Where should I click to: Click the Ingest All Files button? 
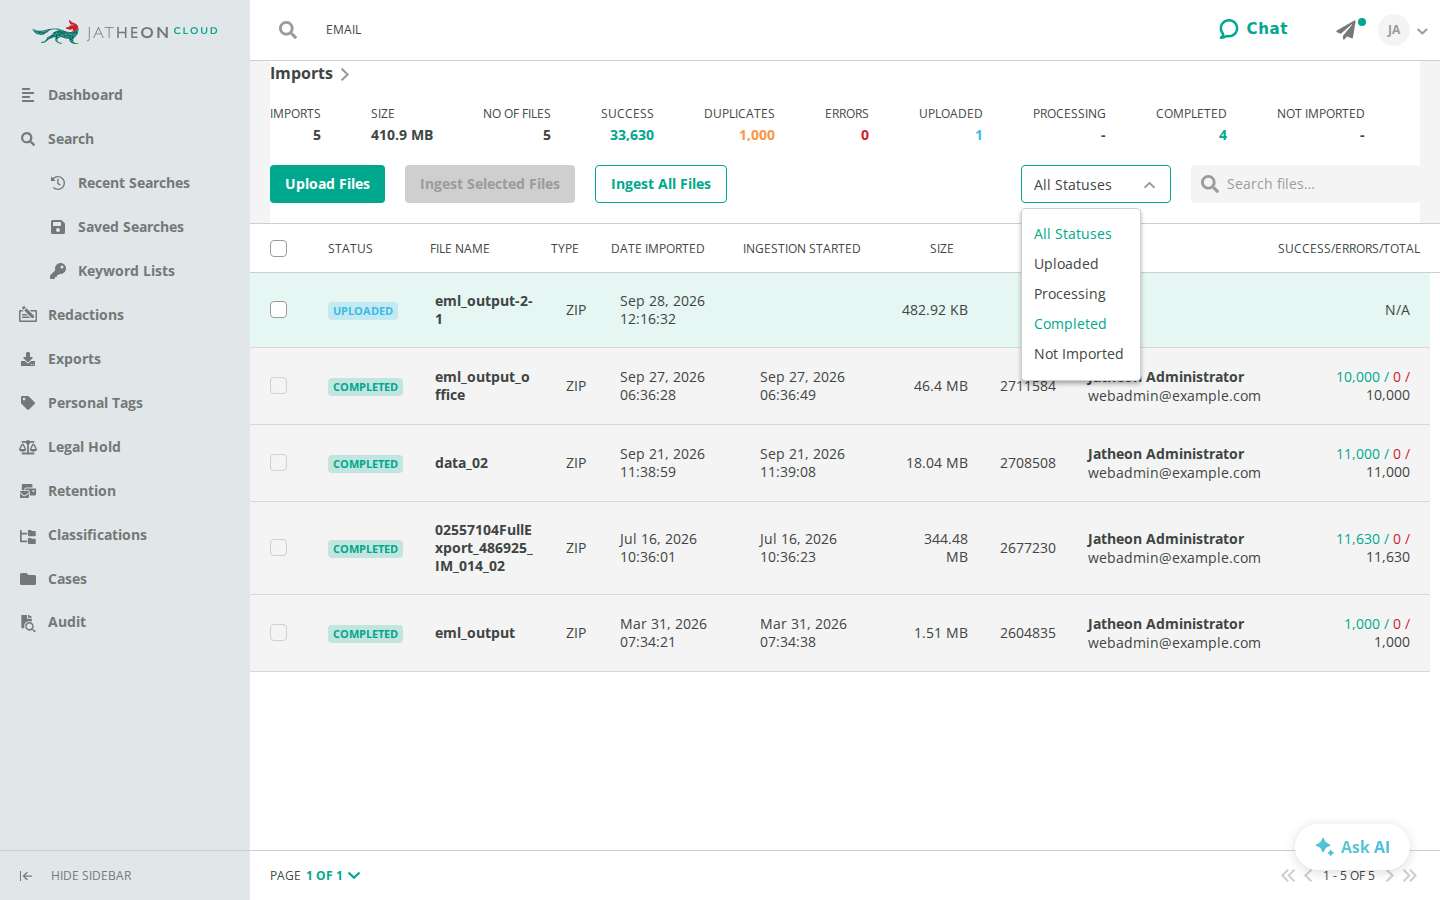[661, 184]
